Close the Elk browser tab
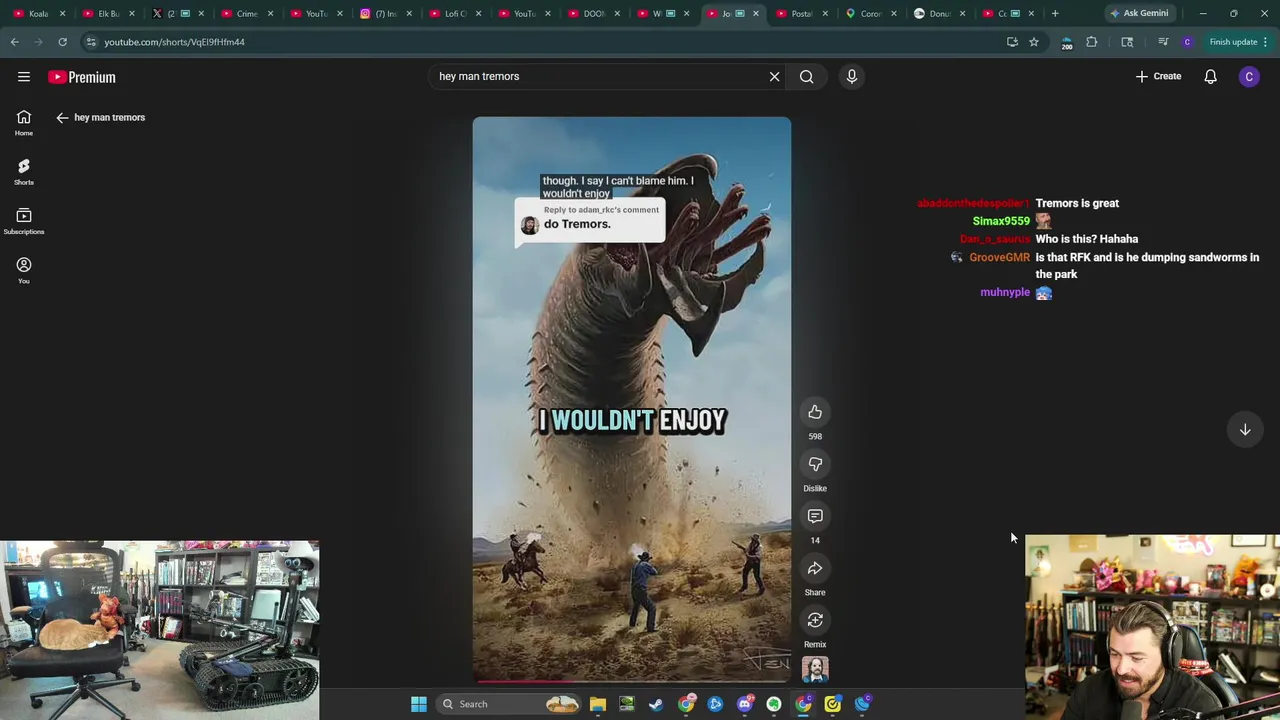1280x720 pixels. pyautogui.click(x=132, y=13)
